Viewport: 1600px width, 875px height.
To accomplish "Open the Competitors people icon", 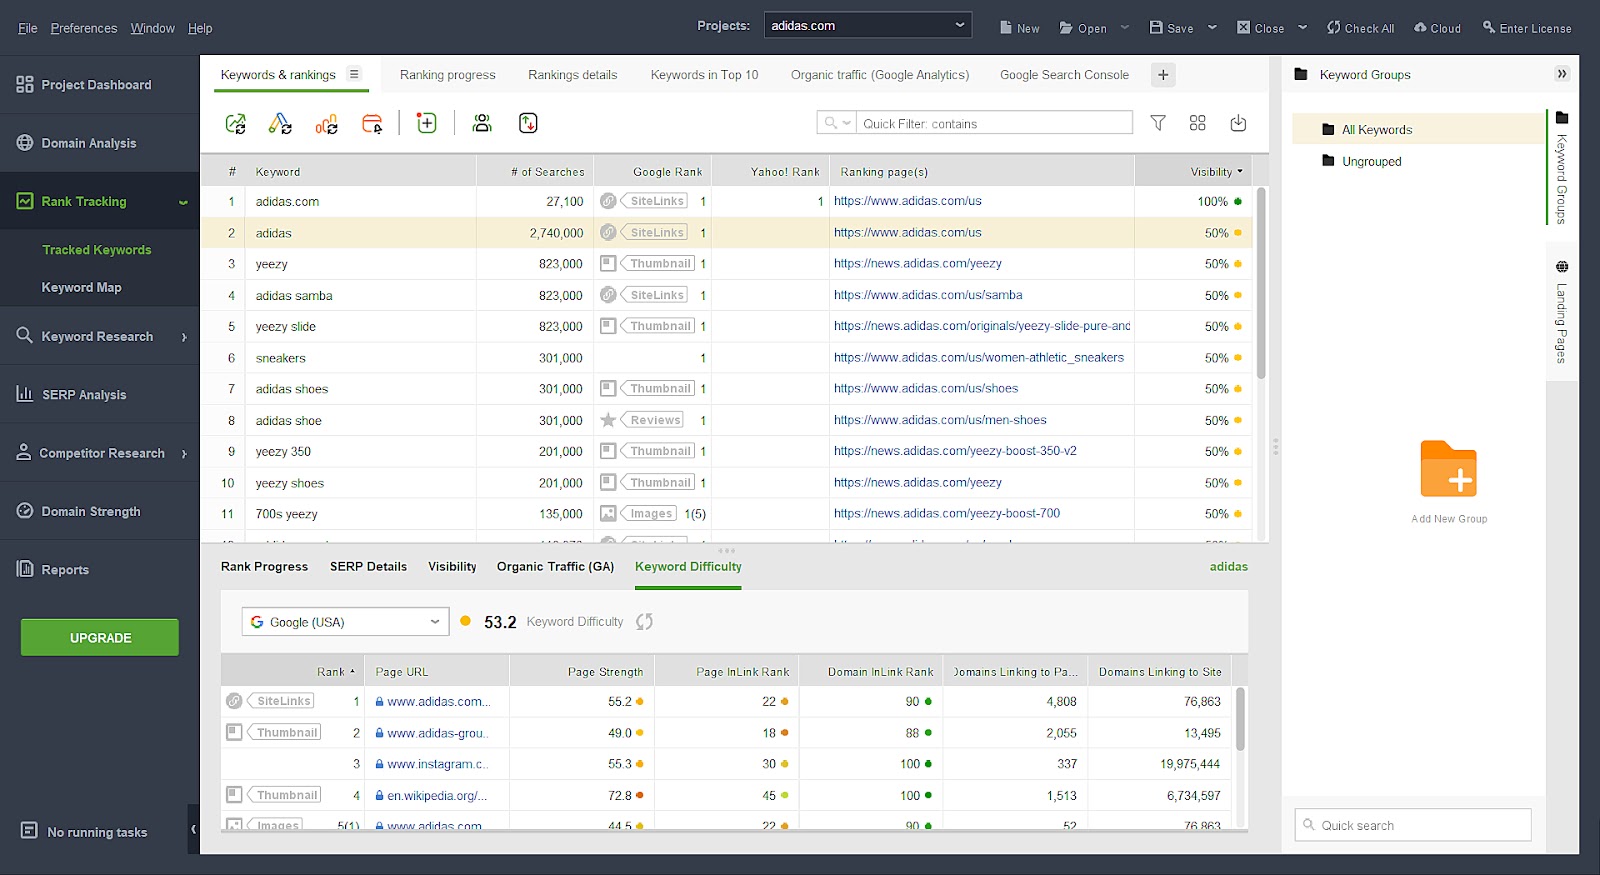I will (482, 123).
